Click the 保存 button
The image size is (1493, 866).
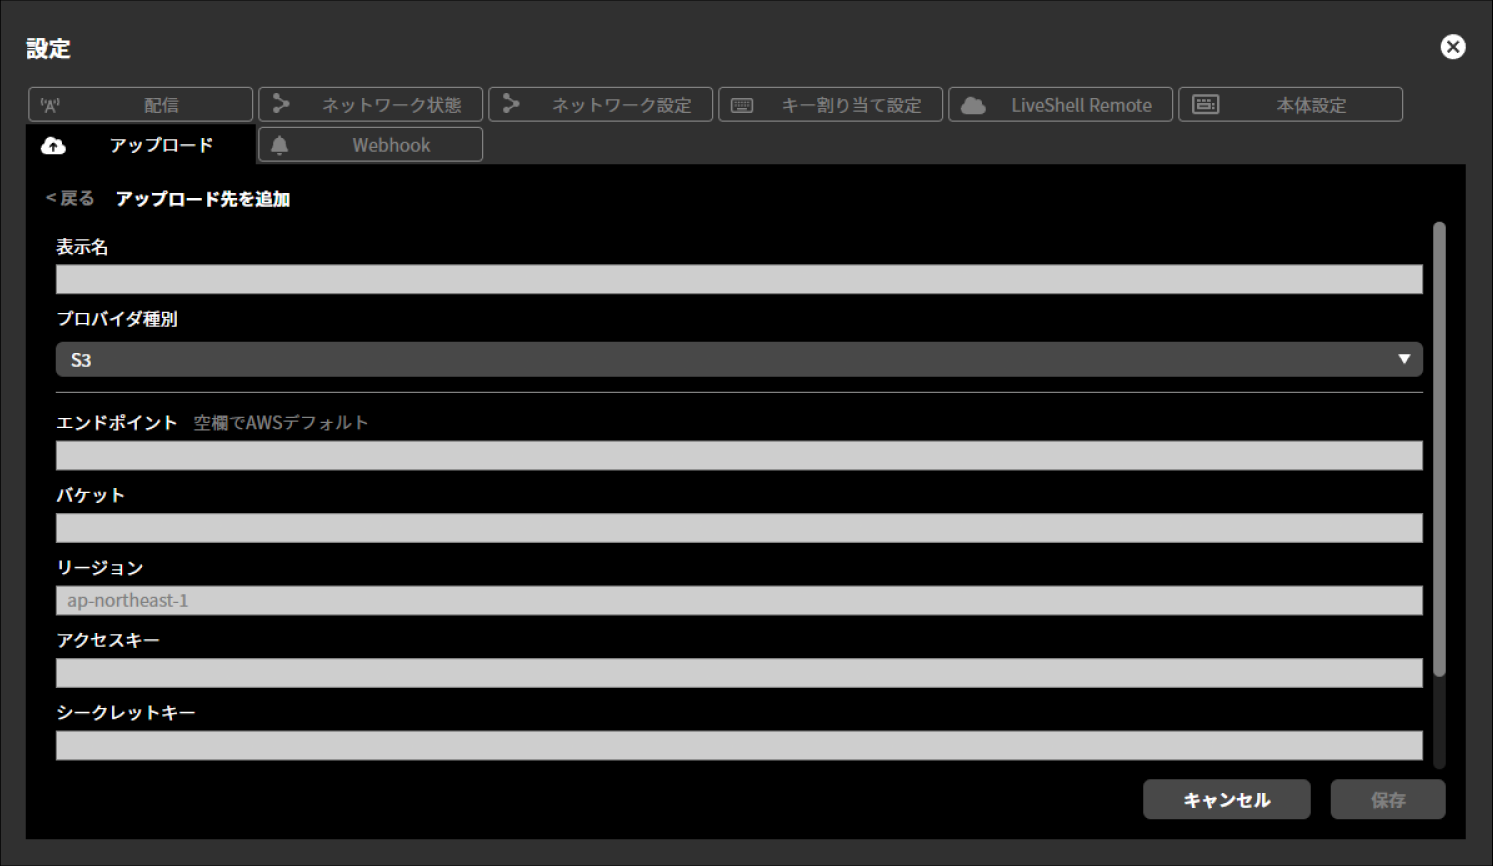coord(1387,800)
